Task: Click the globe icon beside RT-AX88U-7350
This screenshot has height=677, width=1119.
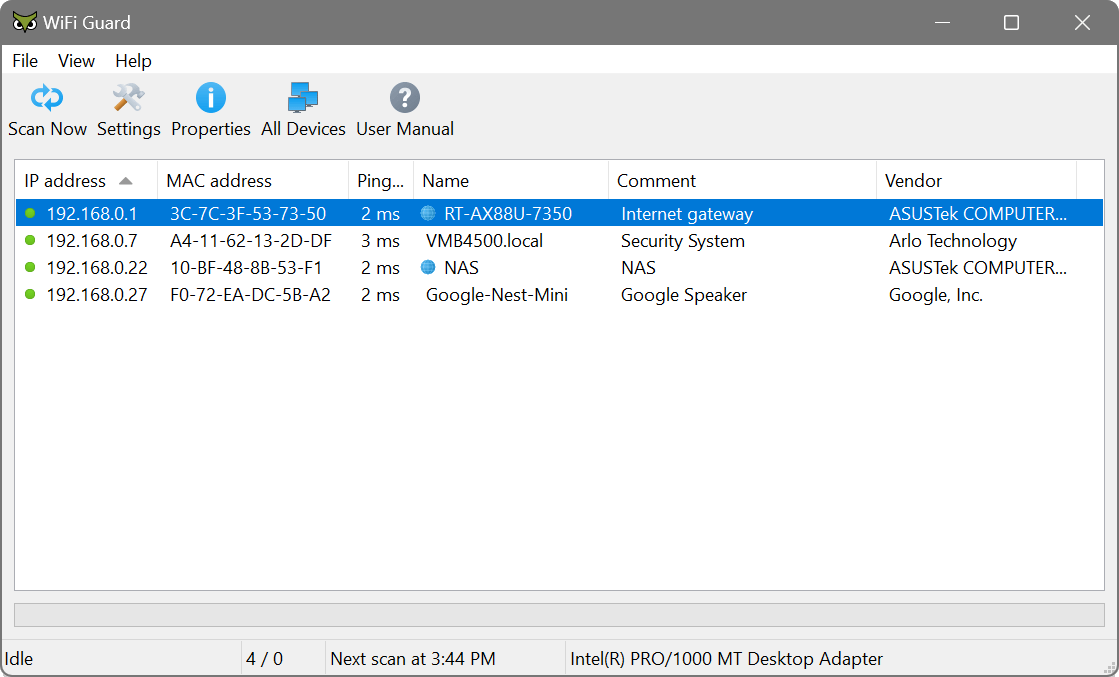Action: (428, 213)
